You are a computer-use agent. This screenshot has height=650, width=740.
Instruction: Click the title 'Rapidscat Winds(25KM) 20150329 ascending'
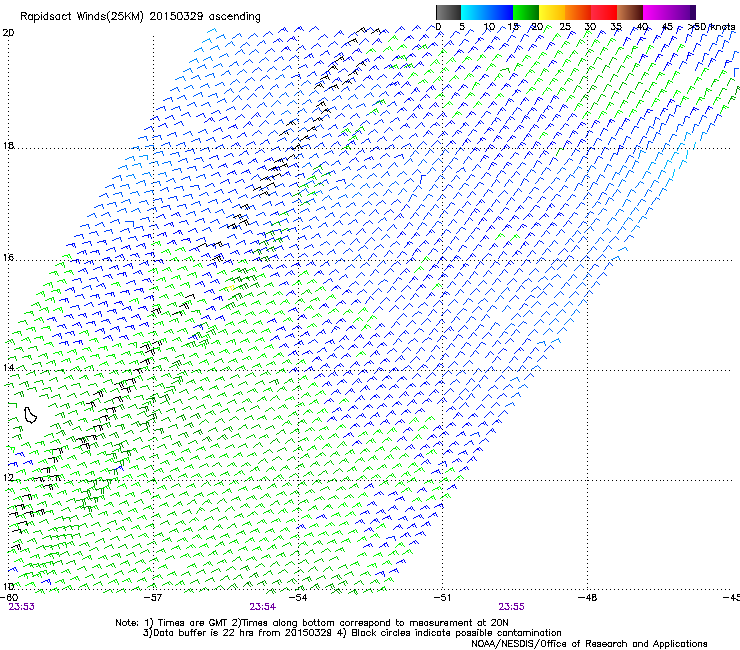140,17
